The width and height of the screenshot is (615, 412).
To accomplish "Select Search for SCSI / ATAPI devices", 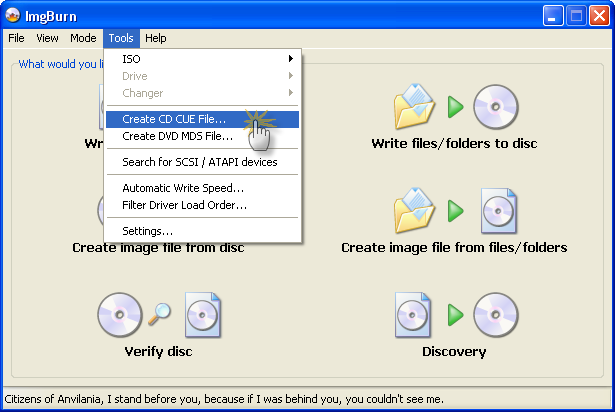I will coord(202,162).
